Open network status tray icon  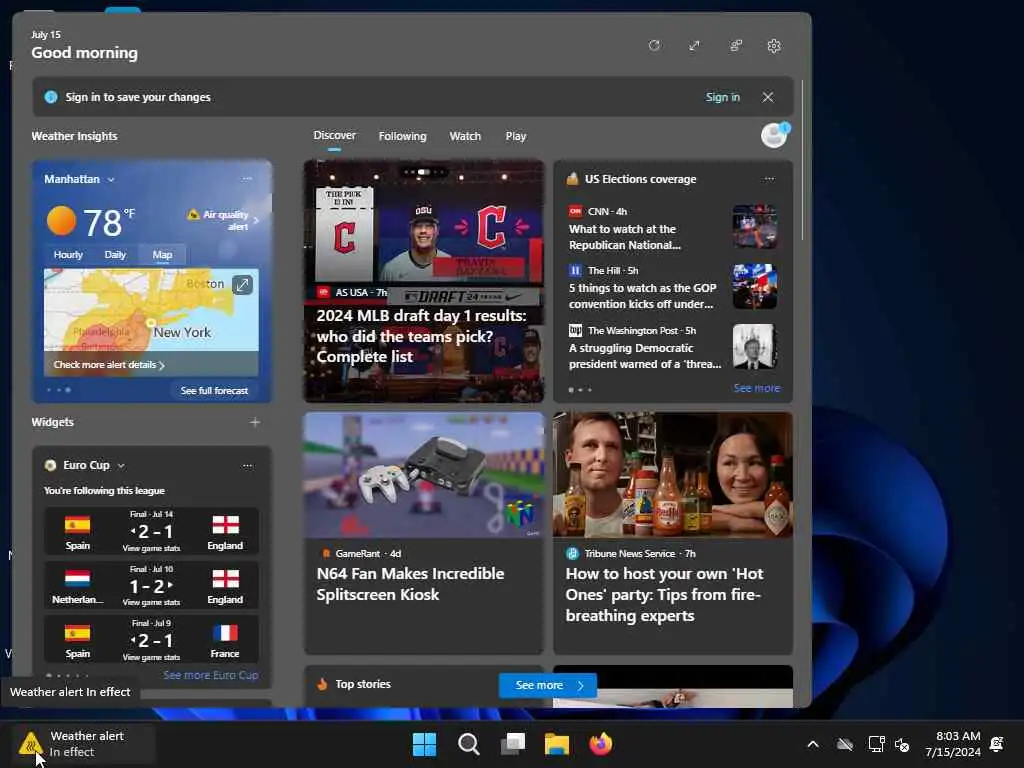(x=876, y=744)
